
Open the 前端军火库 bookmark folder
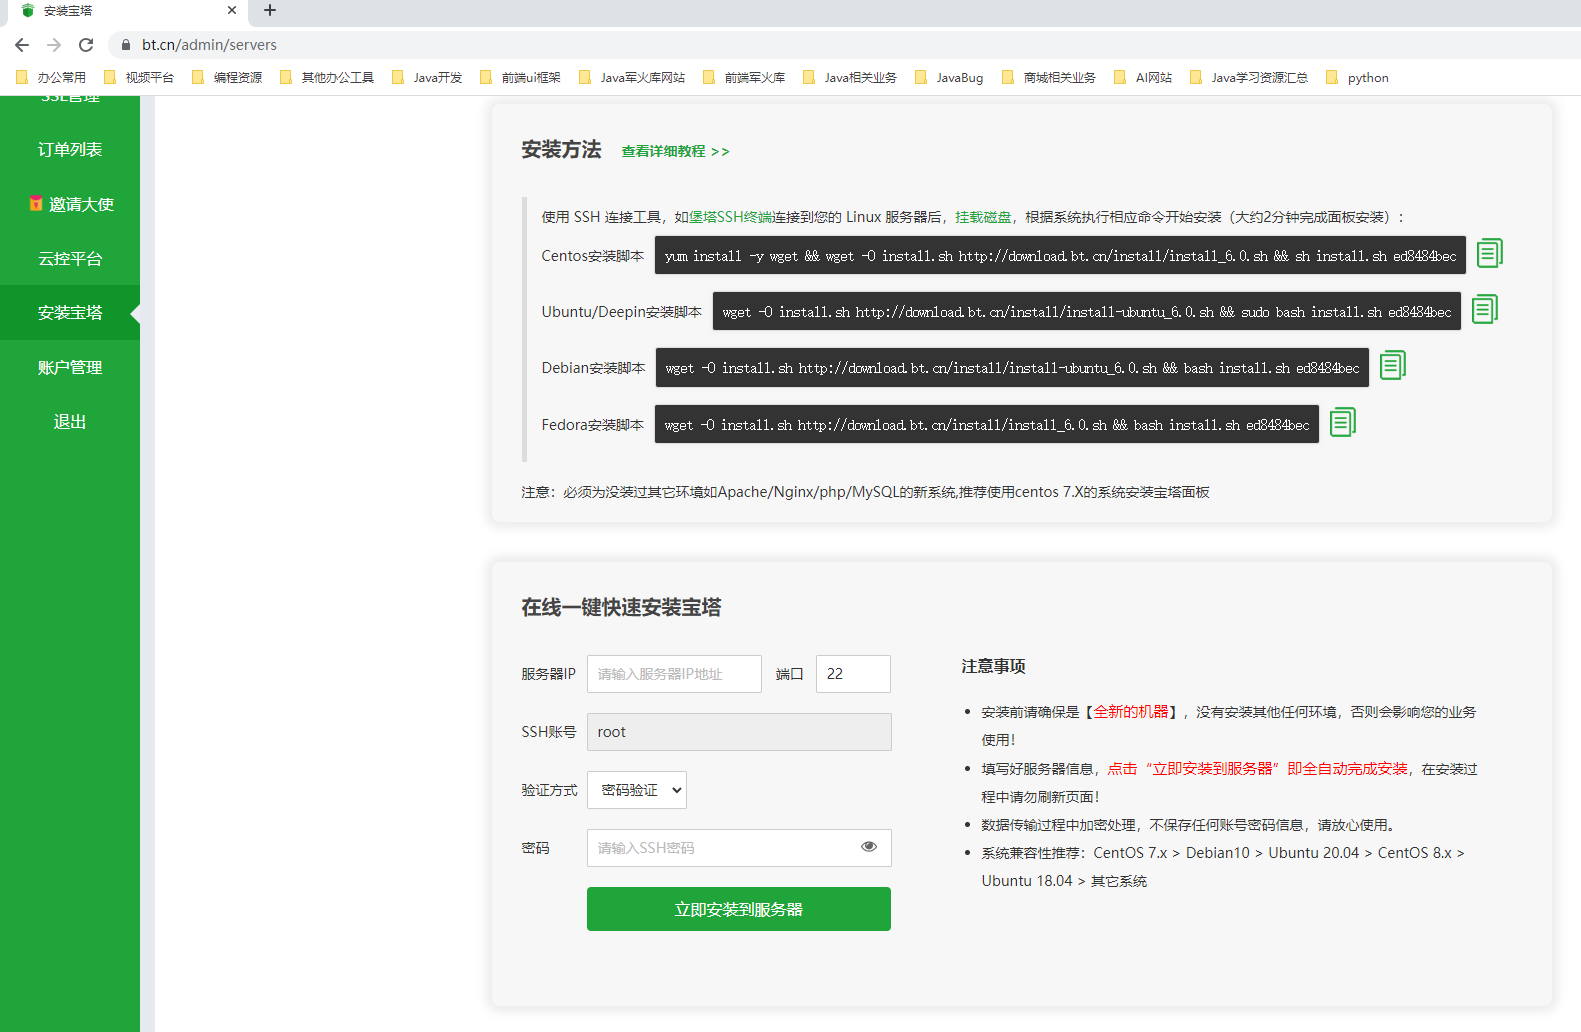pyautogui.click(x=744, y=77)
